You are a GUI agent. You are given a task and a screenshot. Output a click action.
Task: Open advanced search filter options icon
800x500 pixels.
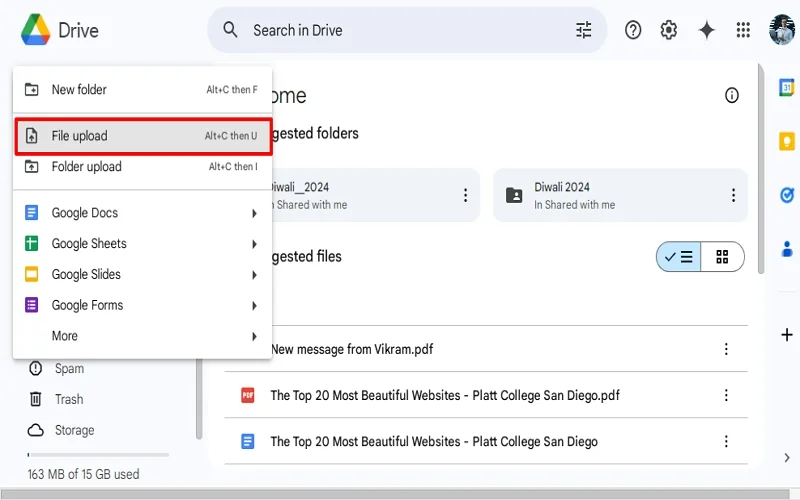[584, 30]
